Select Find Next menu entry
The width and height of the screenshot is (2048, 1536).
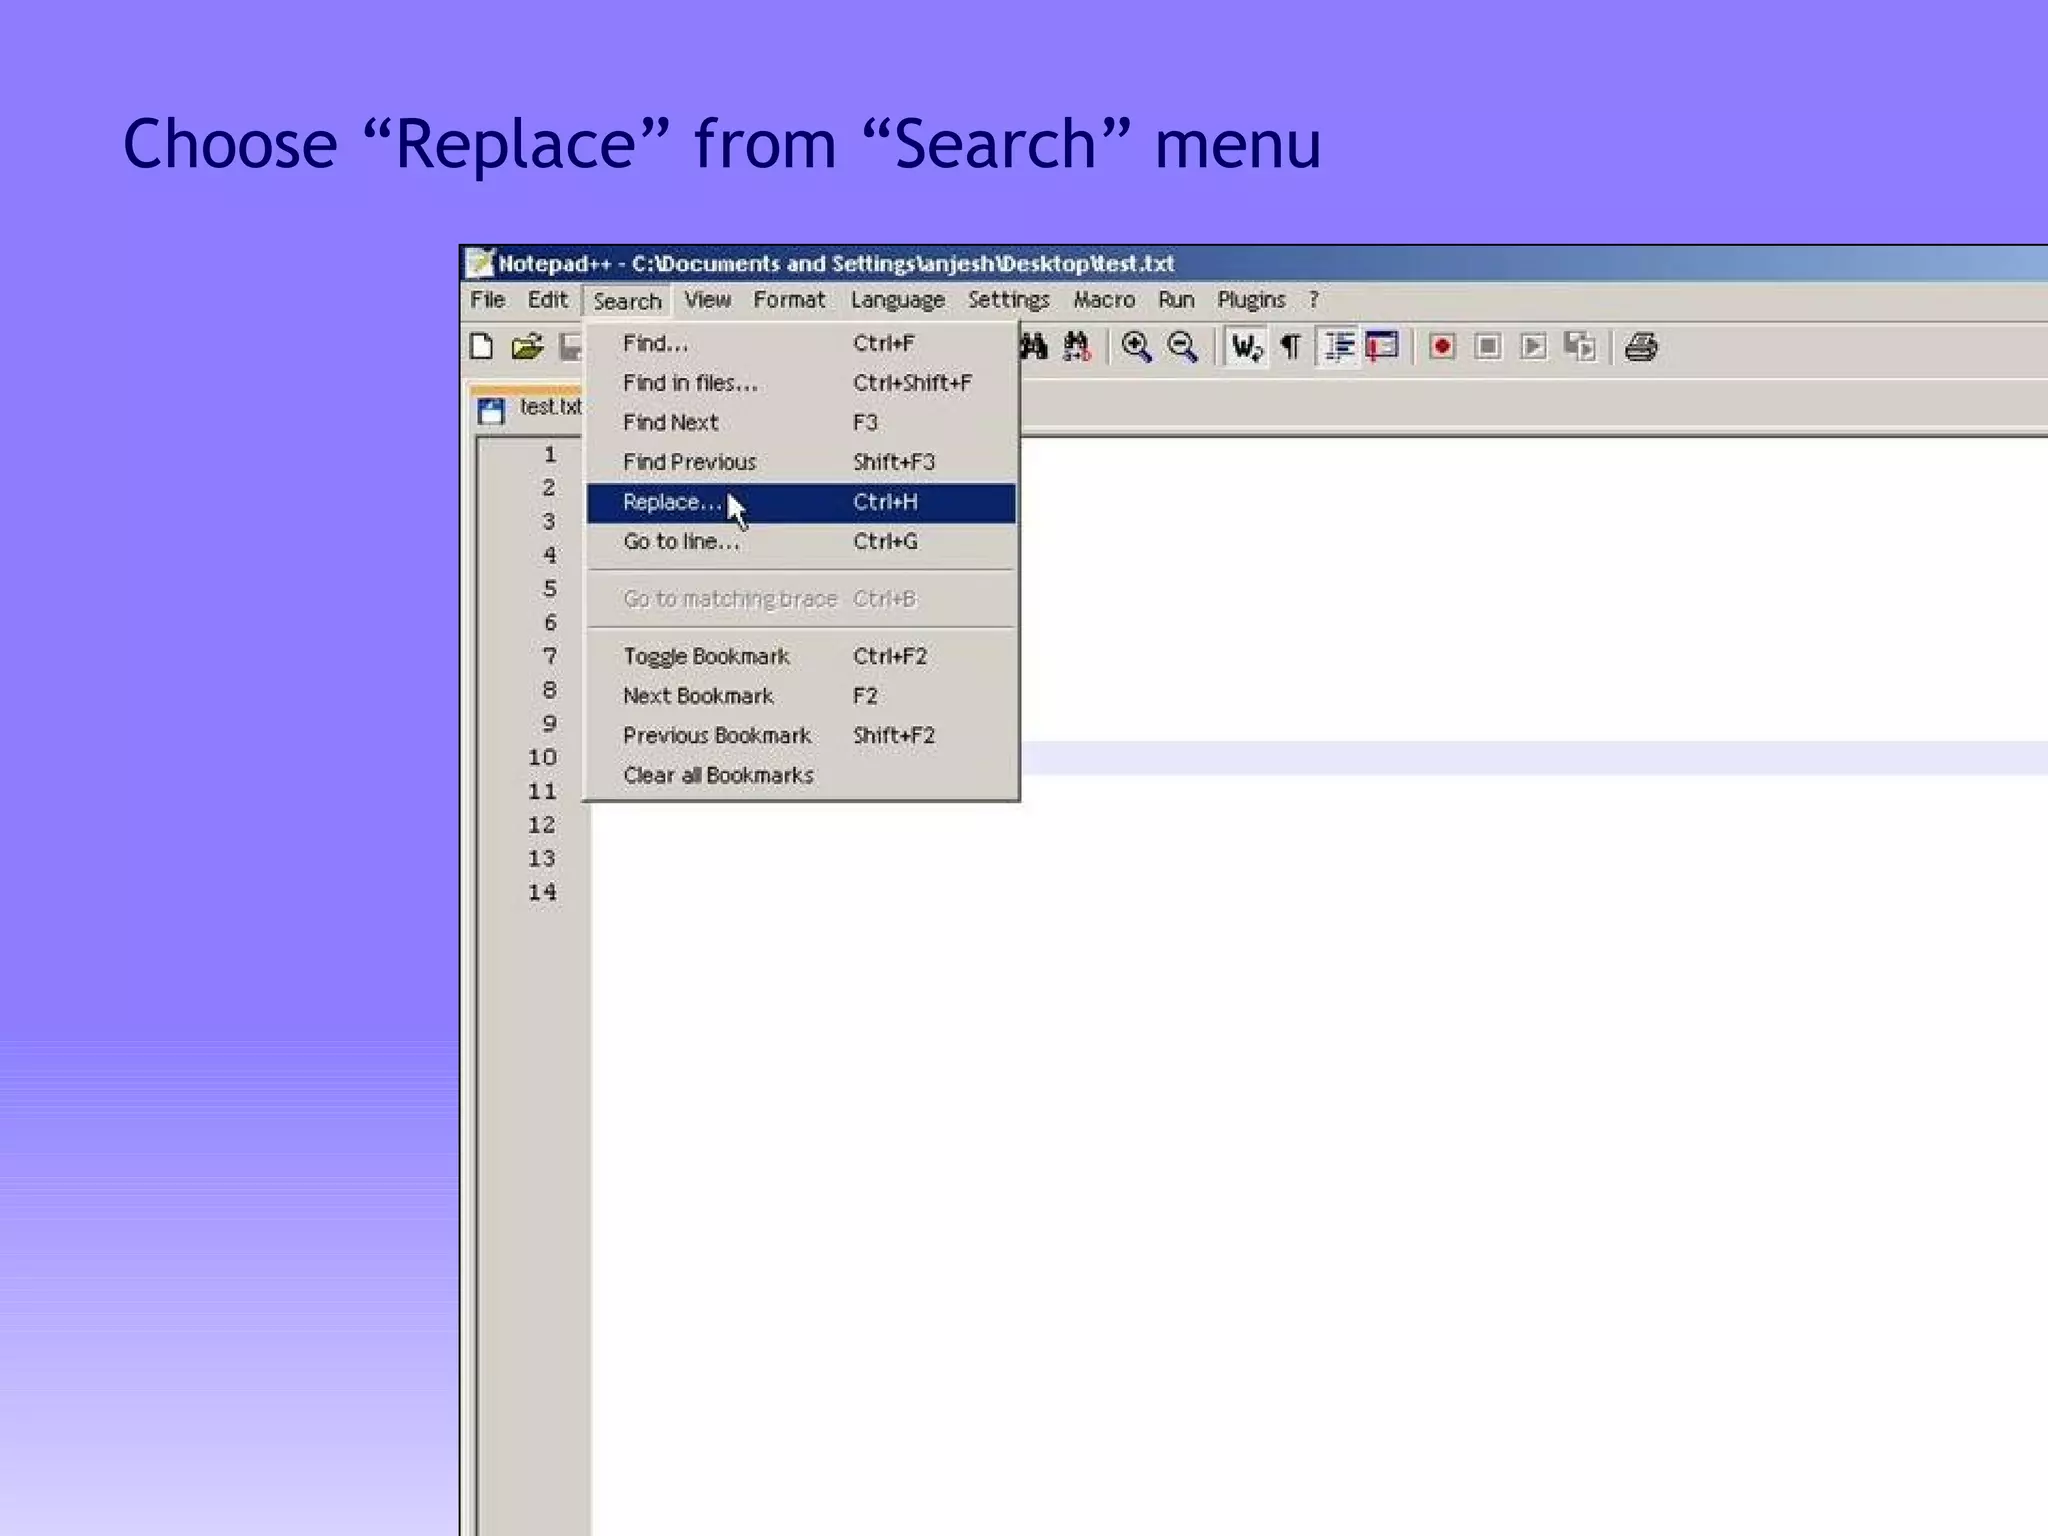click(801, 422)
